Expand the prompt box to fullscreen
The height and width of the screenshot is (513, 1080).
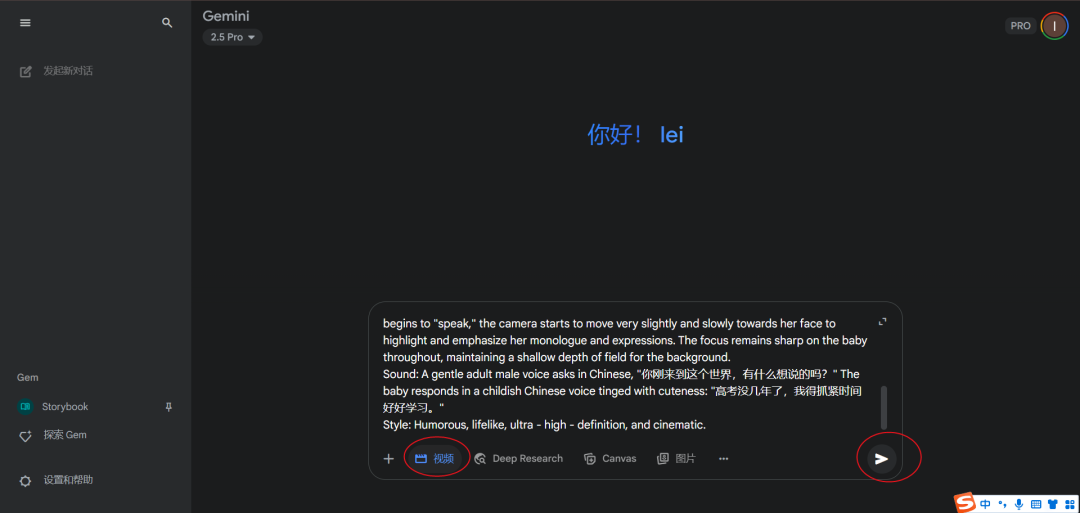pyautogui.click(x=883, y=322)
